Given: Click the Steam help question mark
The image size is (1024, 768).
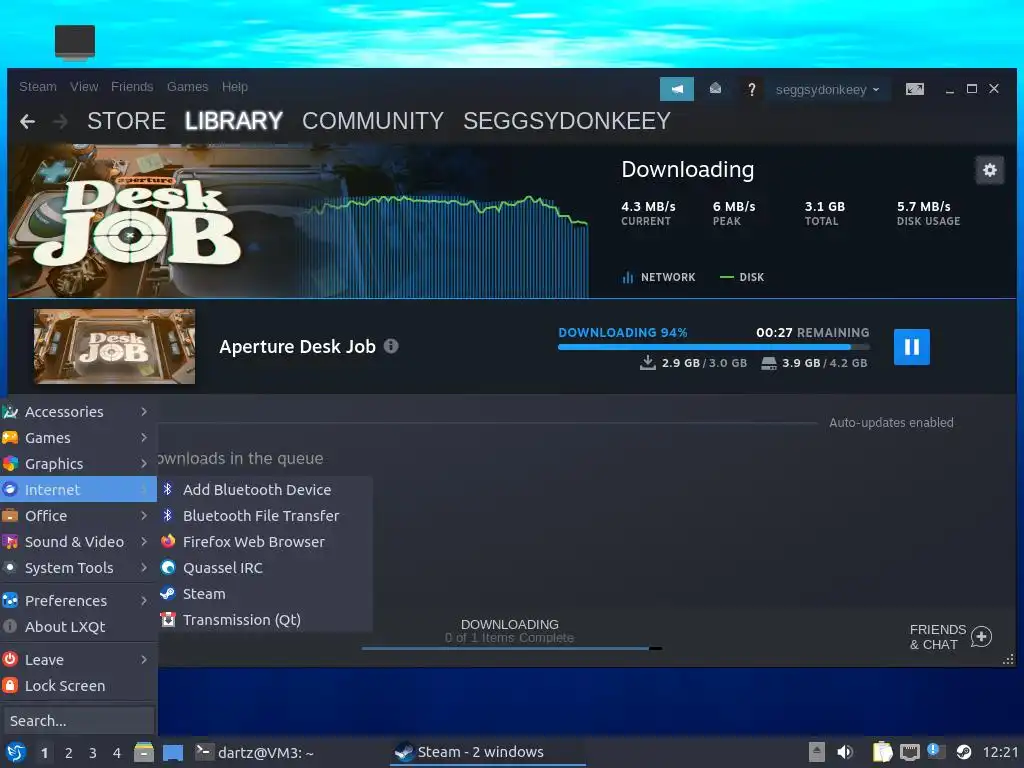Looking at the screenshot, I should 752,89.
